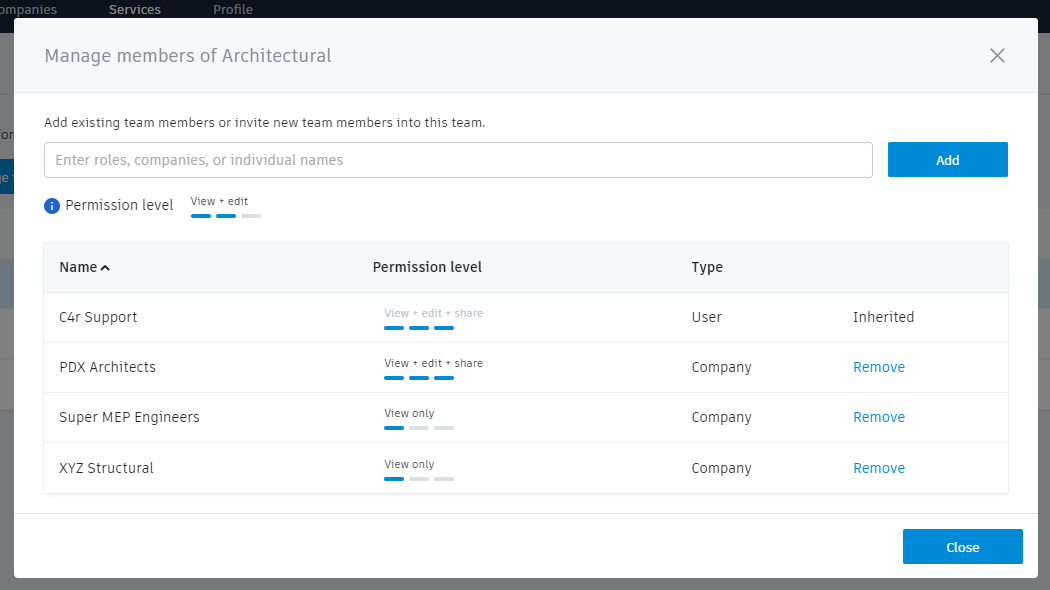Click the Add button
Screen dimensions: 1050x590
click(x=947, y=160)
